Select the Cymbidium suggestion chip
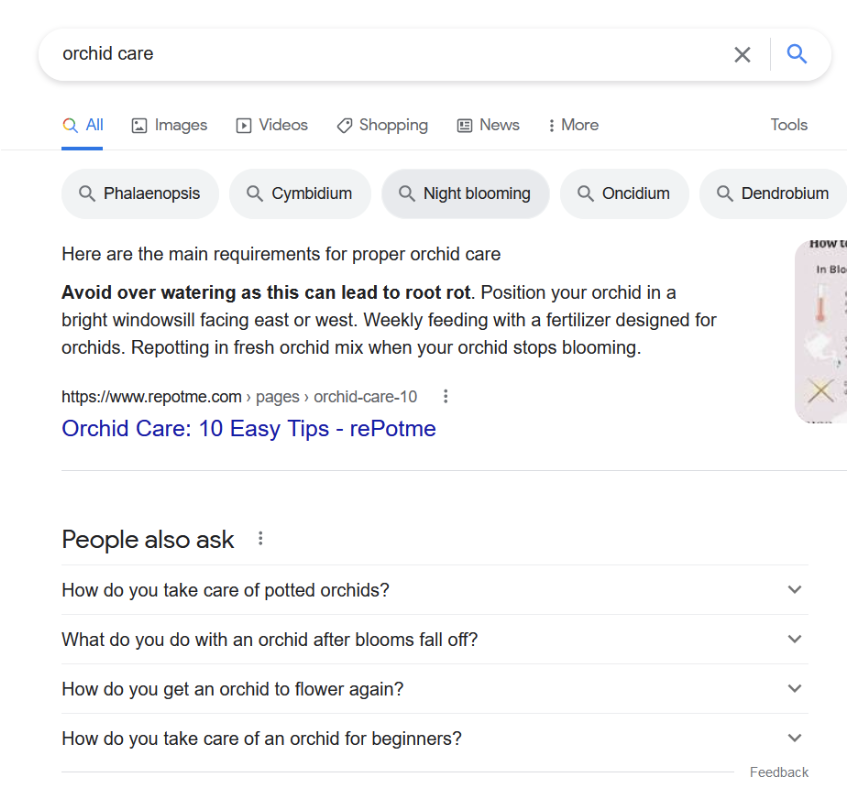This screenshot has height=803, width=867. (x=300, y=194)
